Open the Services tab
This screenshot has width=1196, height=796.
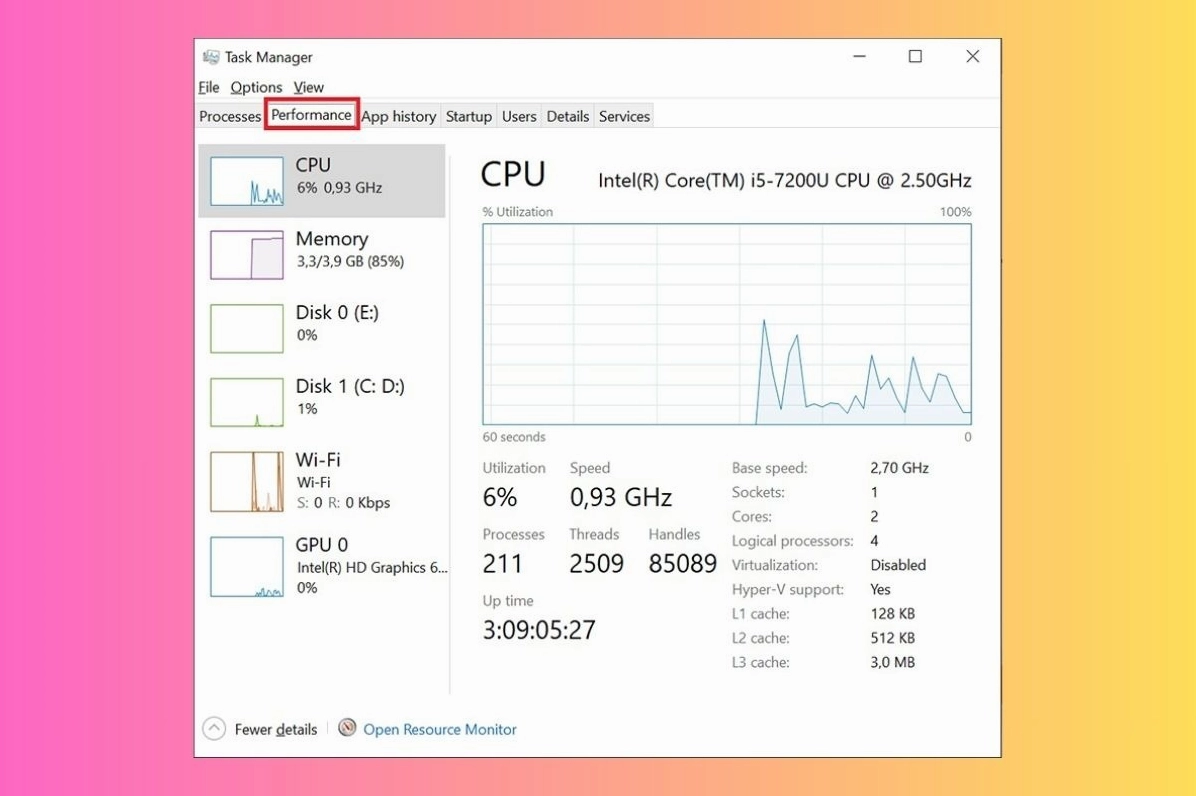(624, 116)
